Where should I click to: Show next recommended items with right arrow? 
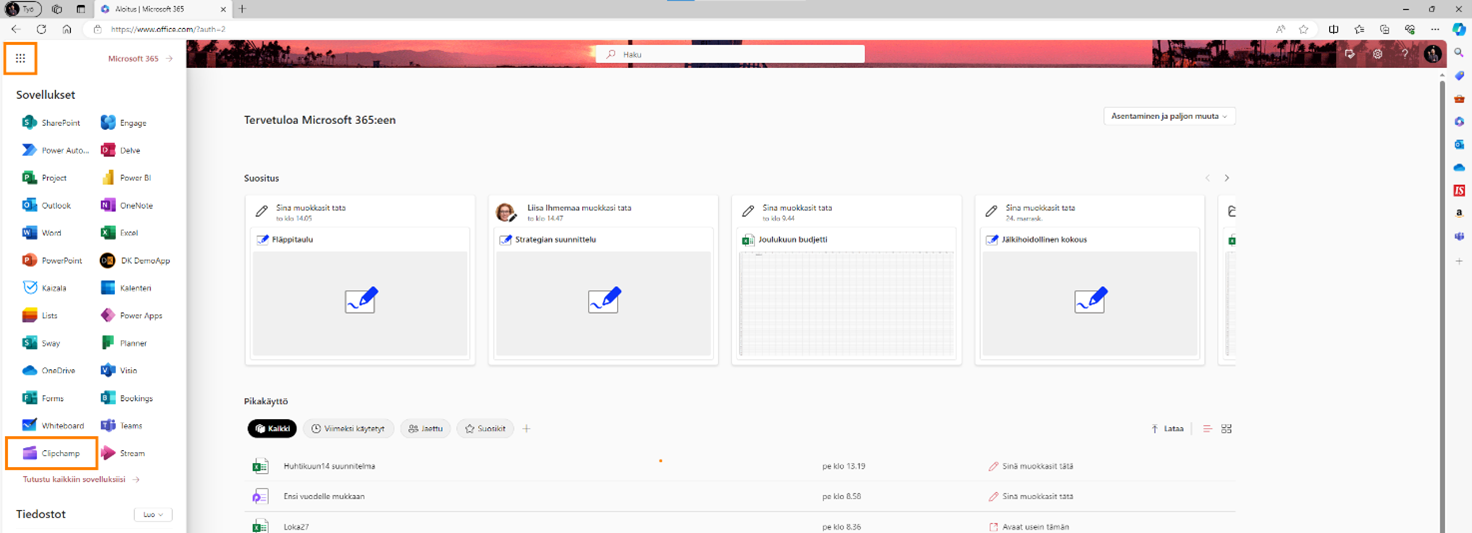(1227, 178)
